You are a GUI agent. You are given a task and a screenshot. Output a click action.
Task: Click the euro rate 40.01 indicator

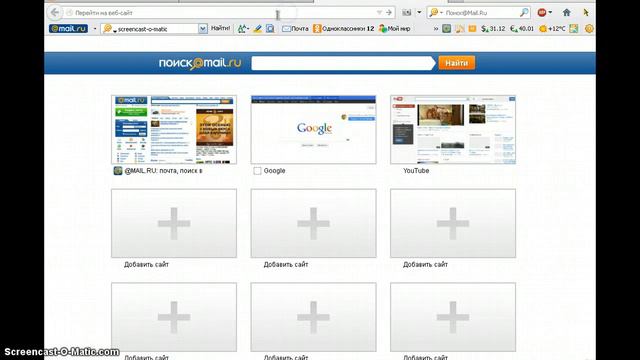coord(522,29)
